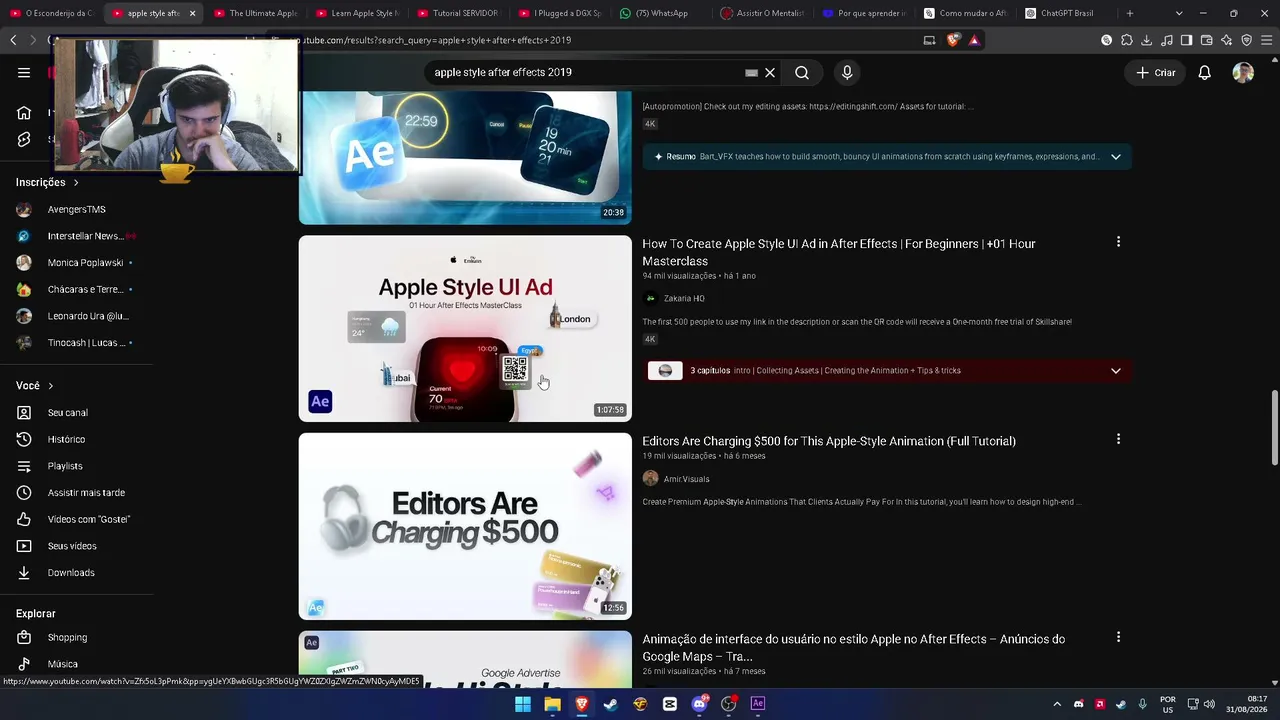Screen dimensions: 1280x720
Task: Clear the search query with the X
Action: click(x=770, y=72)
